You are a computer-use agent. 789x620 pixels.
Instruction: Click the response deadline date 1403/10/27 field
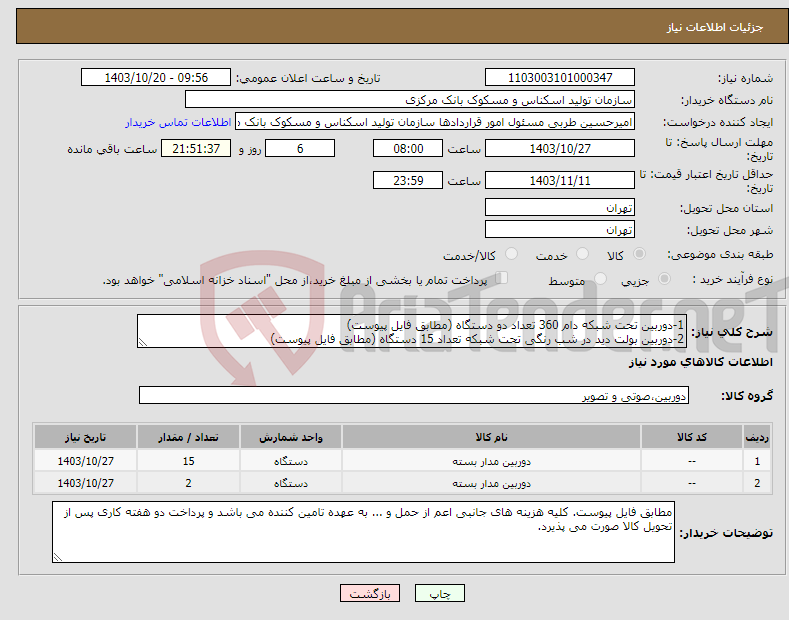coord(560,148)
